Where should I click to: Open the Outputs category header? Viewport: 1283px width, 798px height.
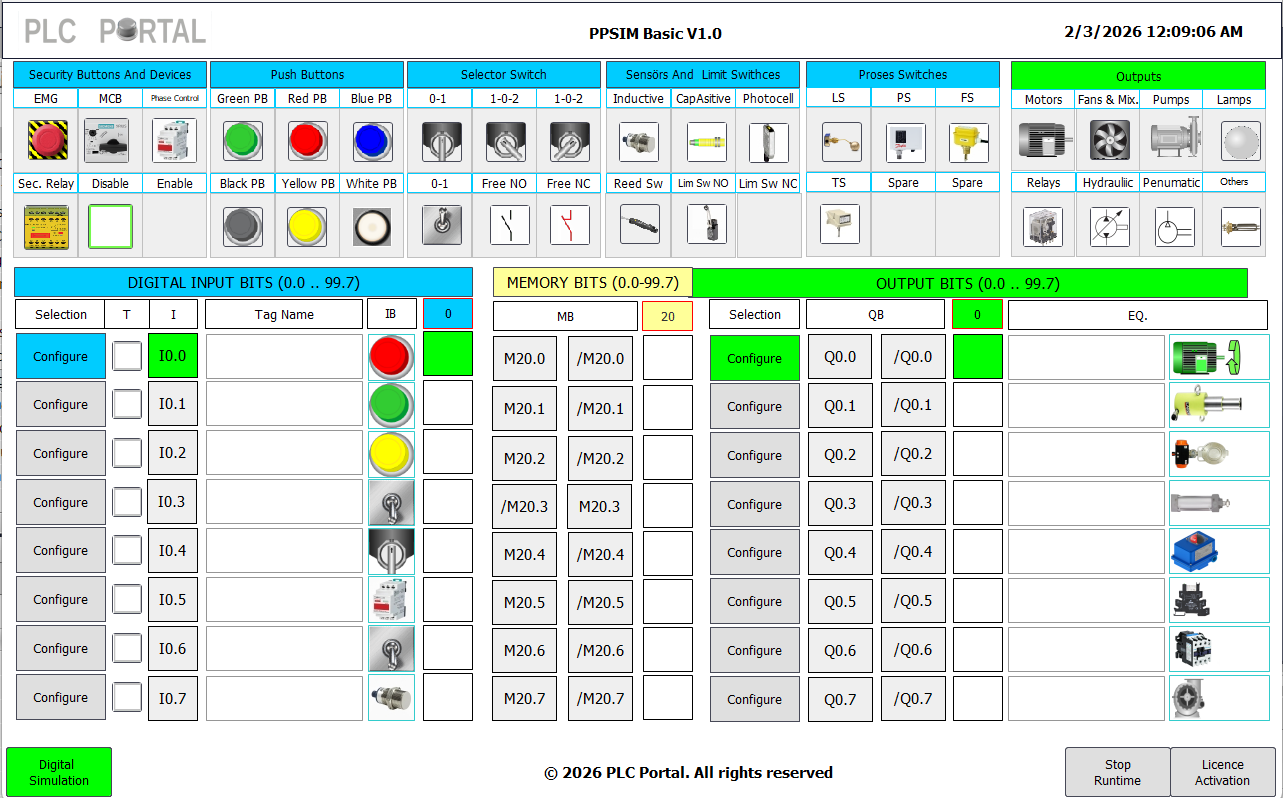coord(1138,76)
